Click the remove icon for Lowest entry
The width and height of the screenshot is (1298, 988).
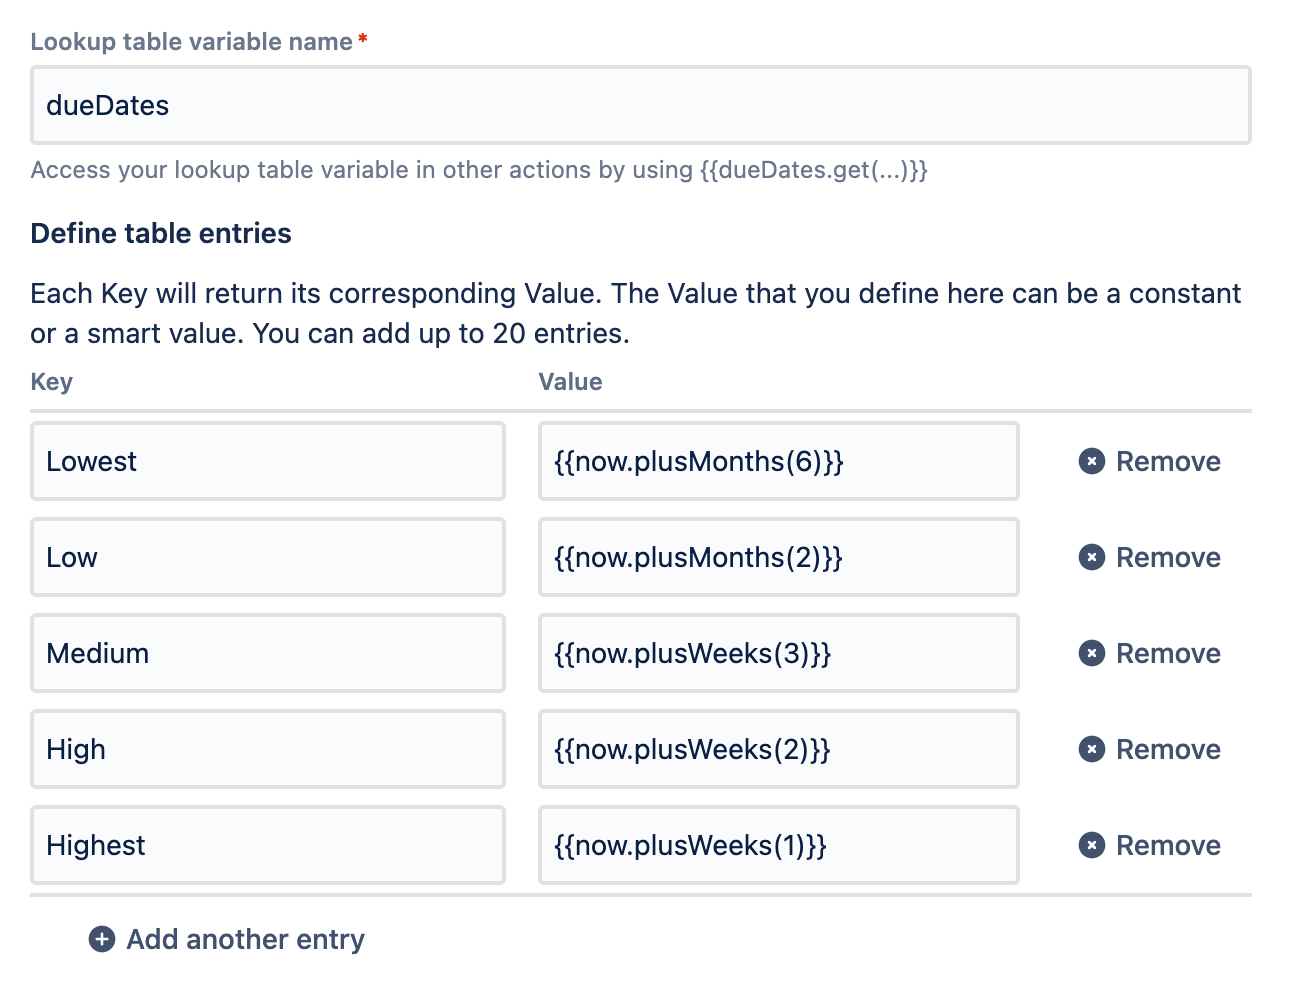point(1092,461)
